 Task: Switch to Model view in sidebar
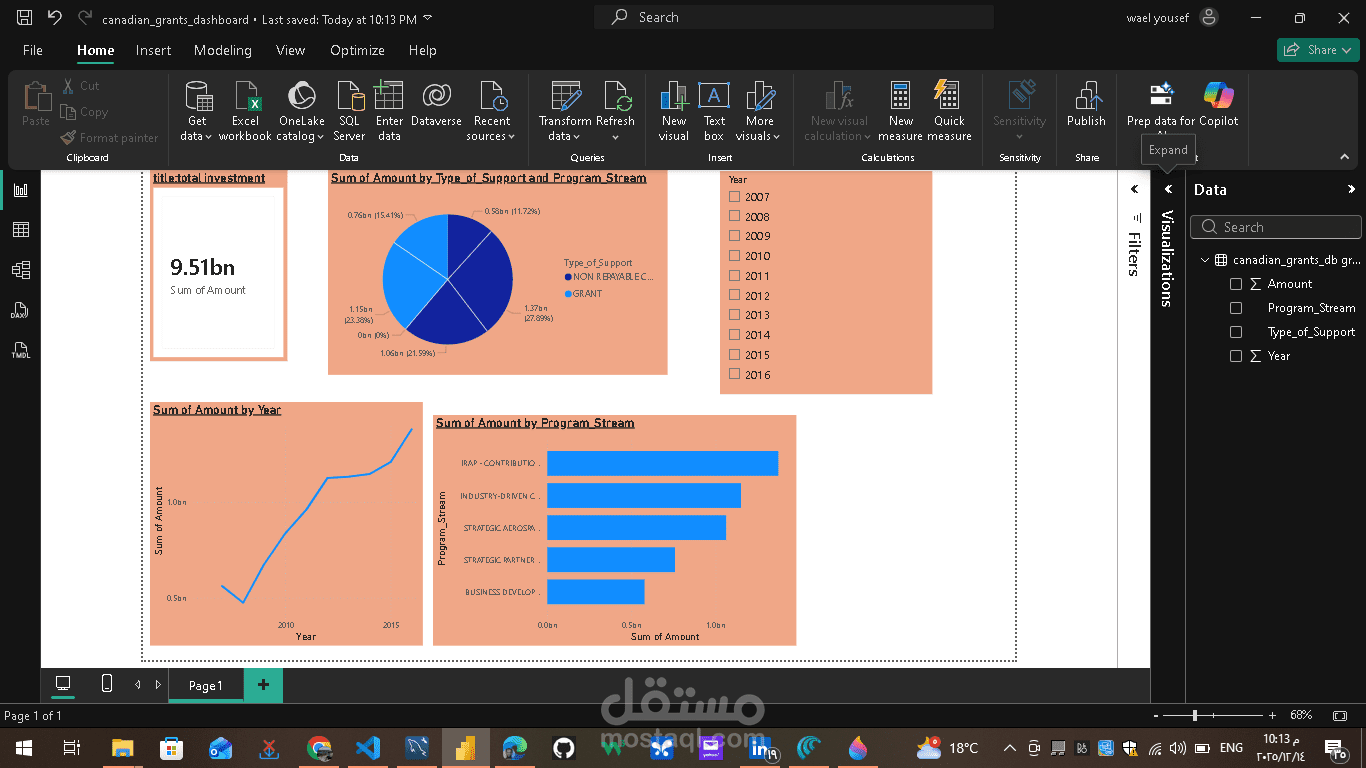click(x=20, y=270)
